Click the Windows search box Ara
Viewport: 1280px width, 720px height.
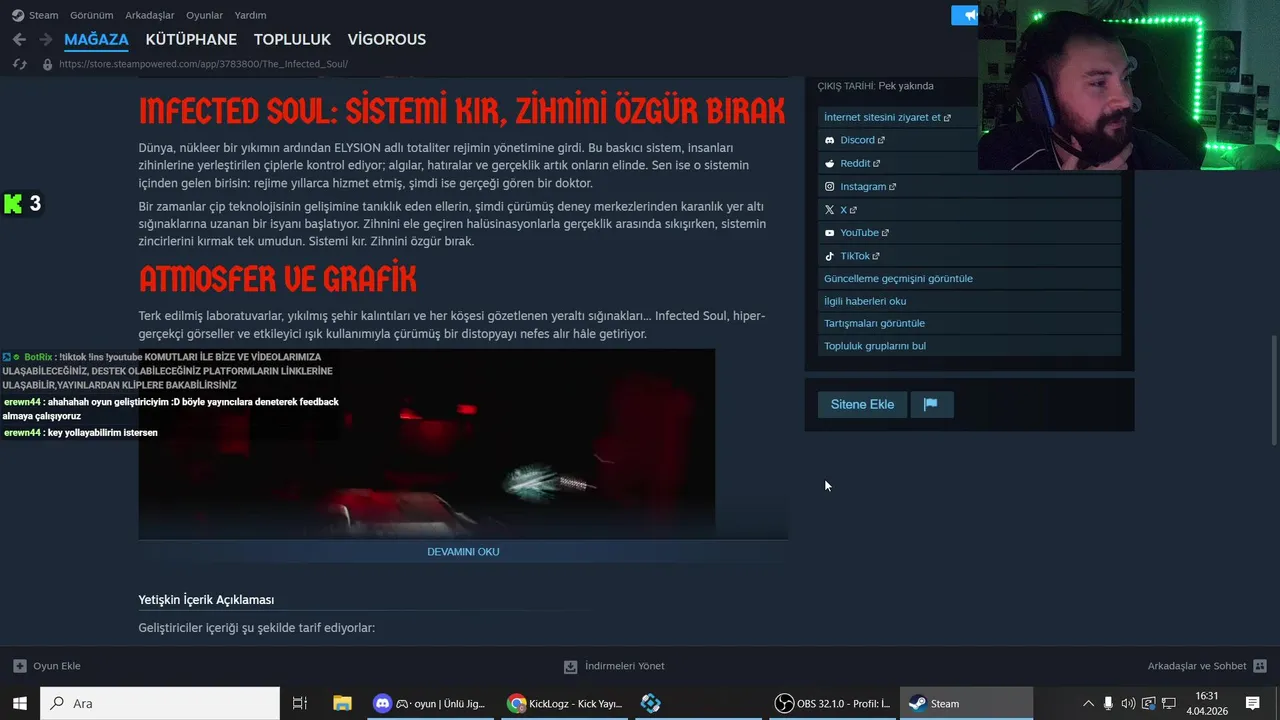click(160, 703)
